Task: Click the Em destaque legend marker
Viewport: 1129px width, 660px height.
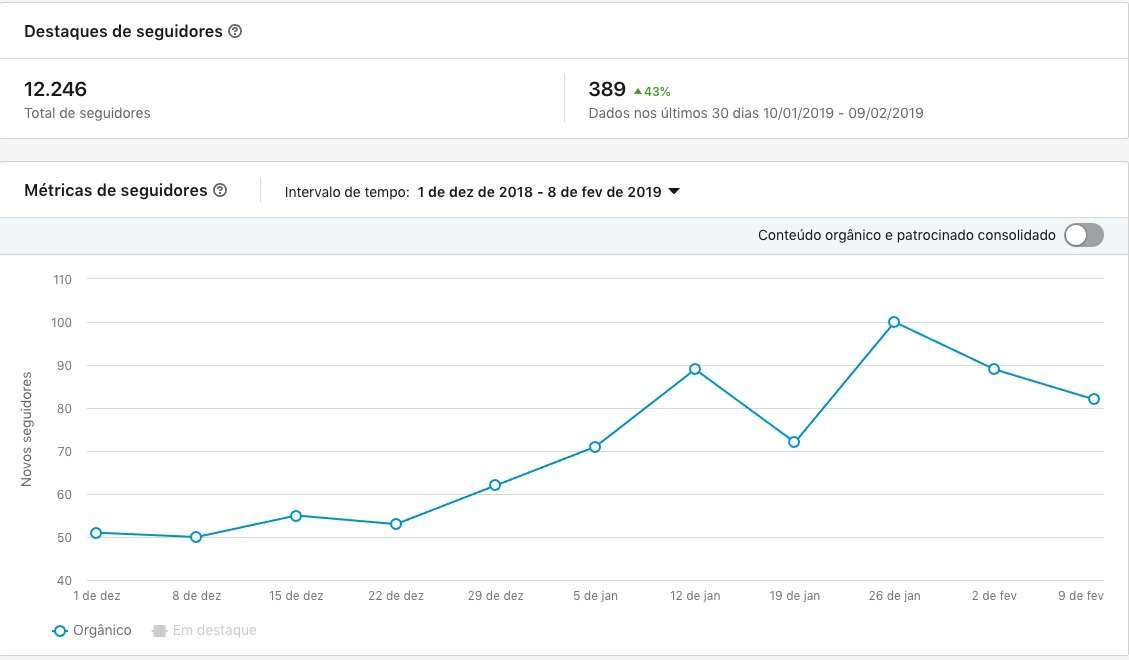Action: [159, 631]
